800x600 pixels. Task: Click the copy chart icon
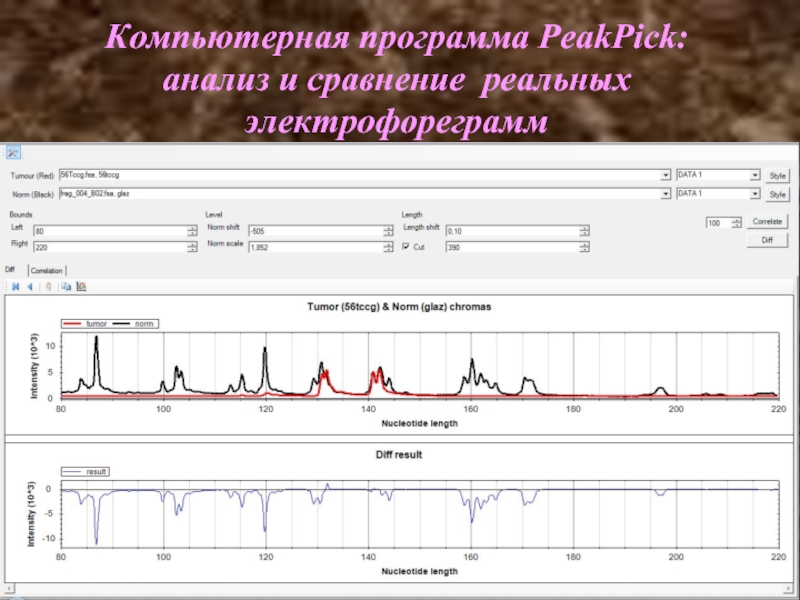[x=66, y=287]
